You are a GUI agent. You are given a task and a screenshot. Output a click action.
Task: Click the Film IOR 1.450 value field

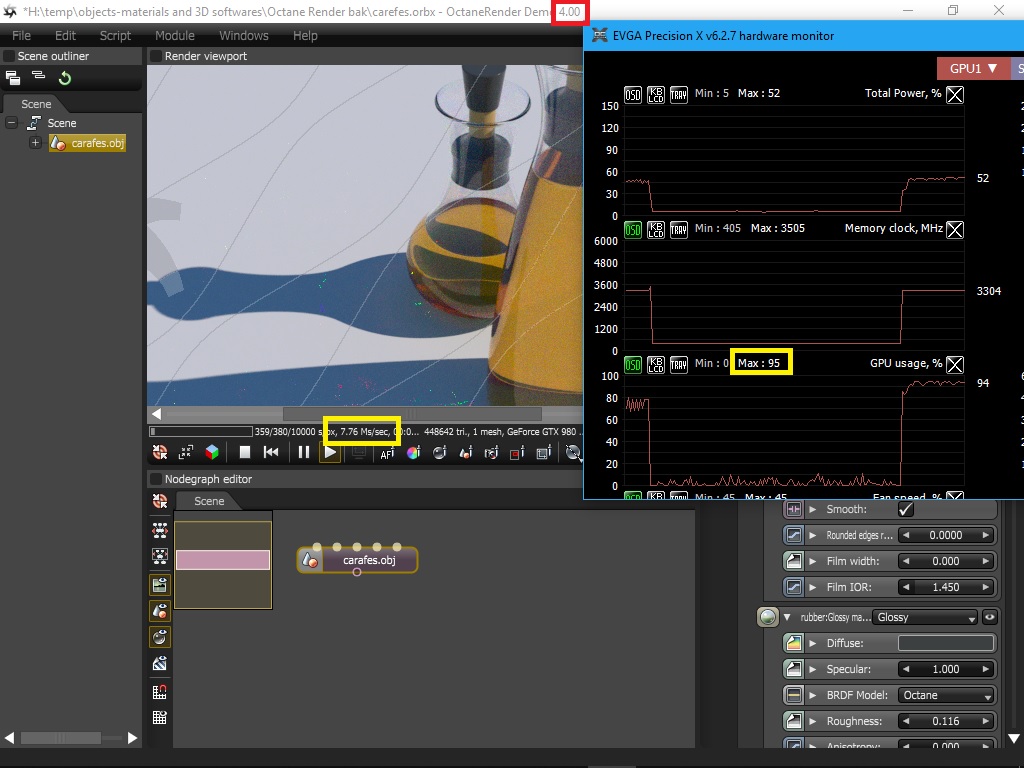[x=946, y=587]
